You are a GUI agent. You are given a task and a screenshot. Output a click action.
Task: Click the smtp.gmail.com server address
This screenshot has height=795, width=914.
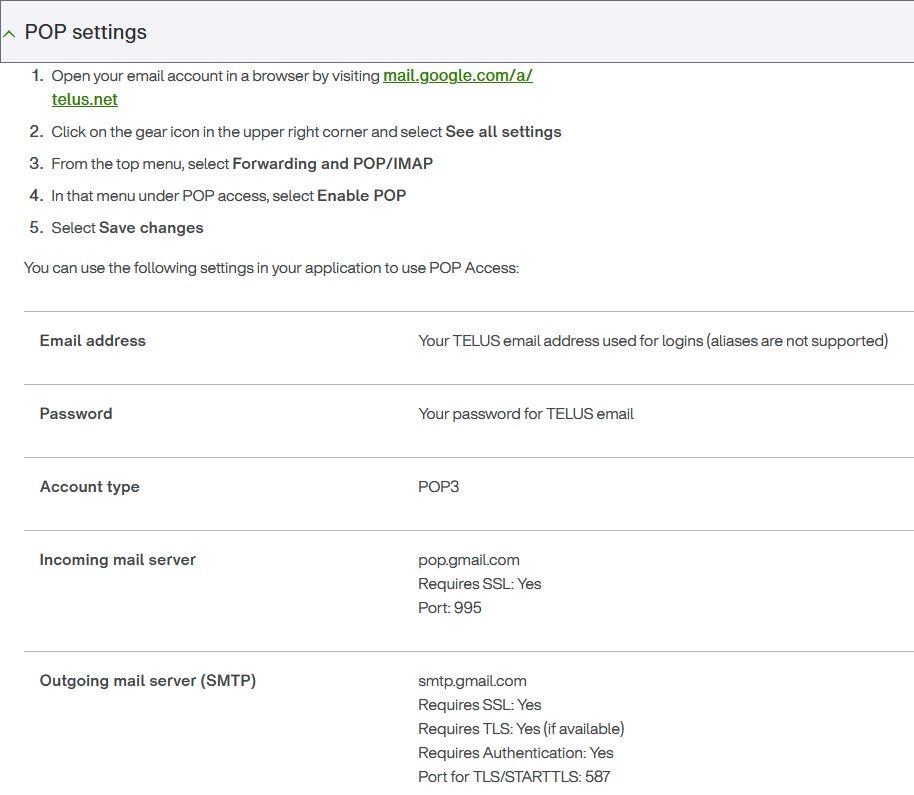472,681
